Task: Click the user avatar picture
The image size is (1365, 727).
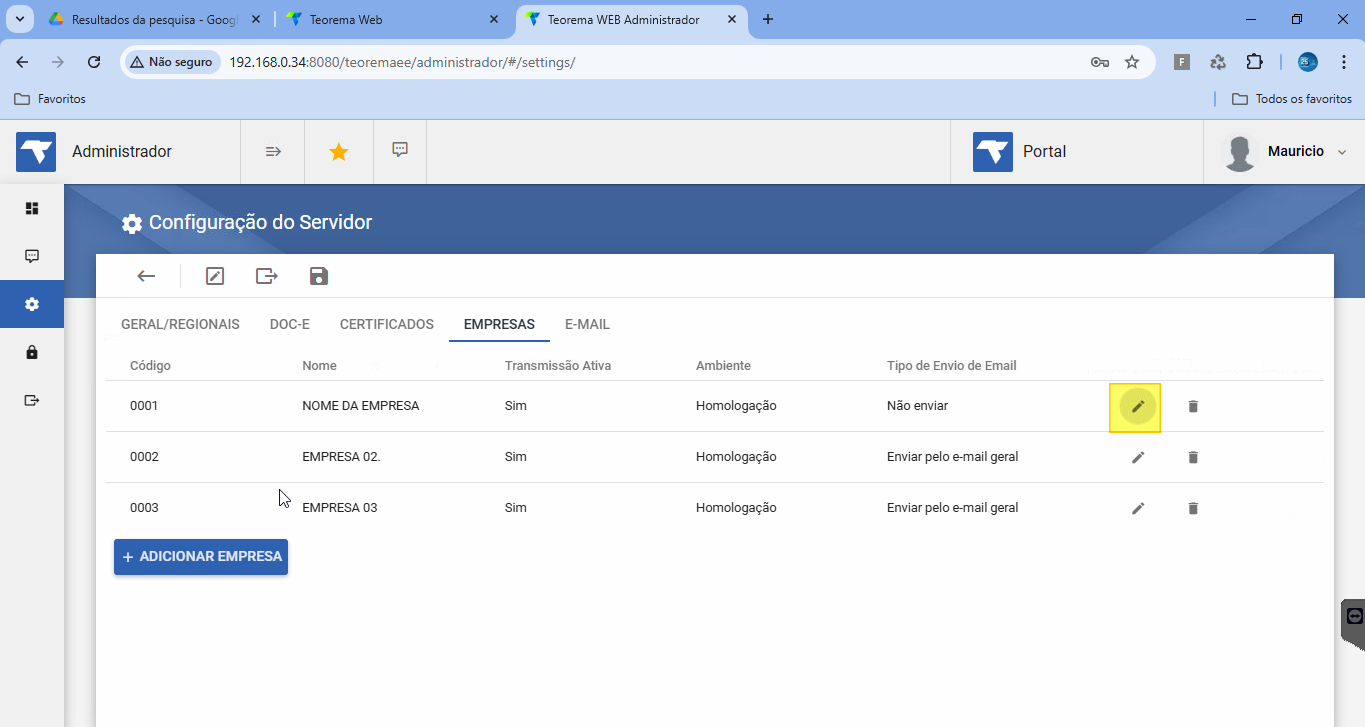Action: (1240, 153)
